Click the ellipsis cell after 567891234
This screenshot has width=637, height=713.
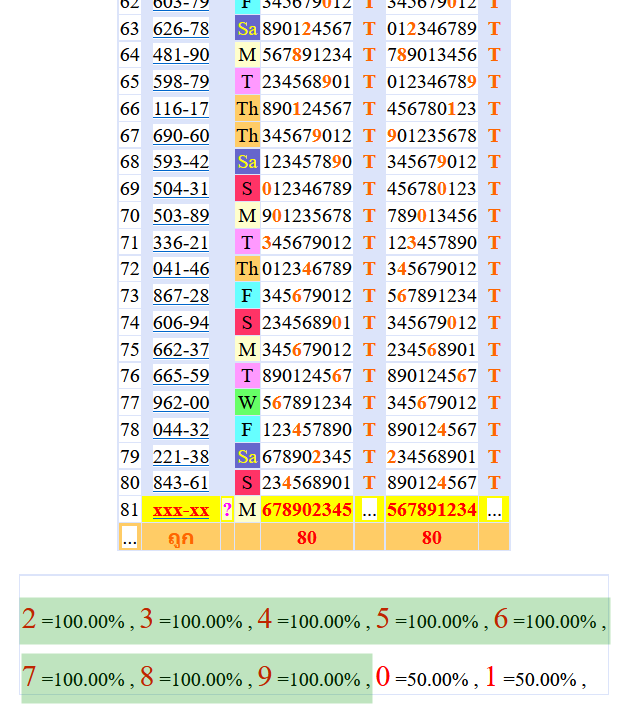pyautogui.click(x=494, y=510)
